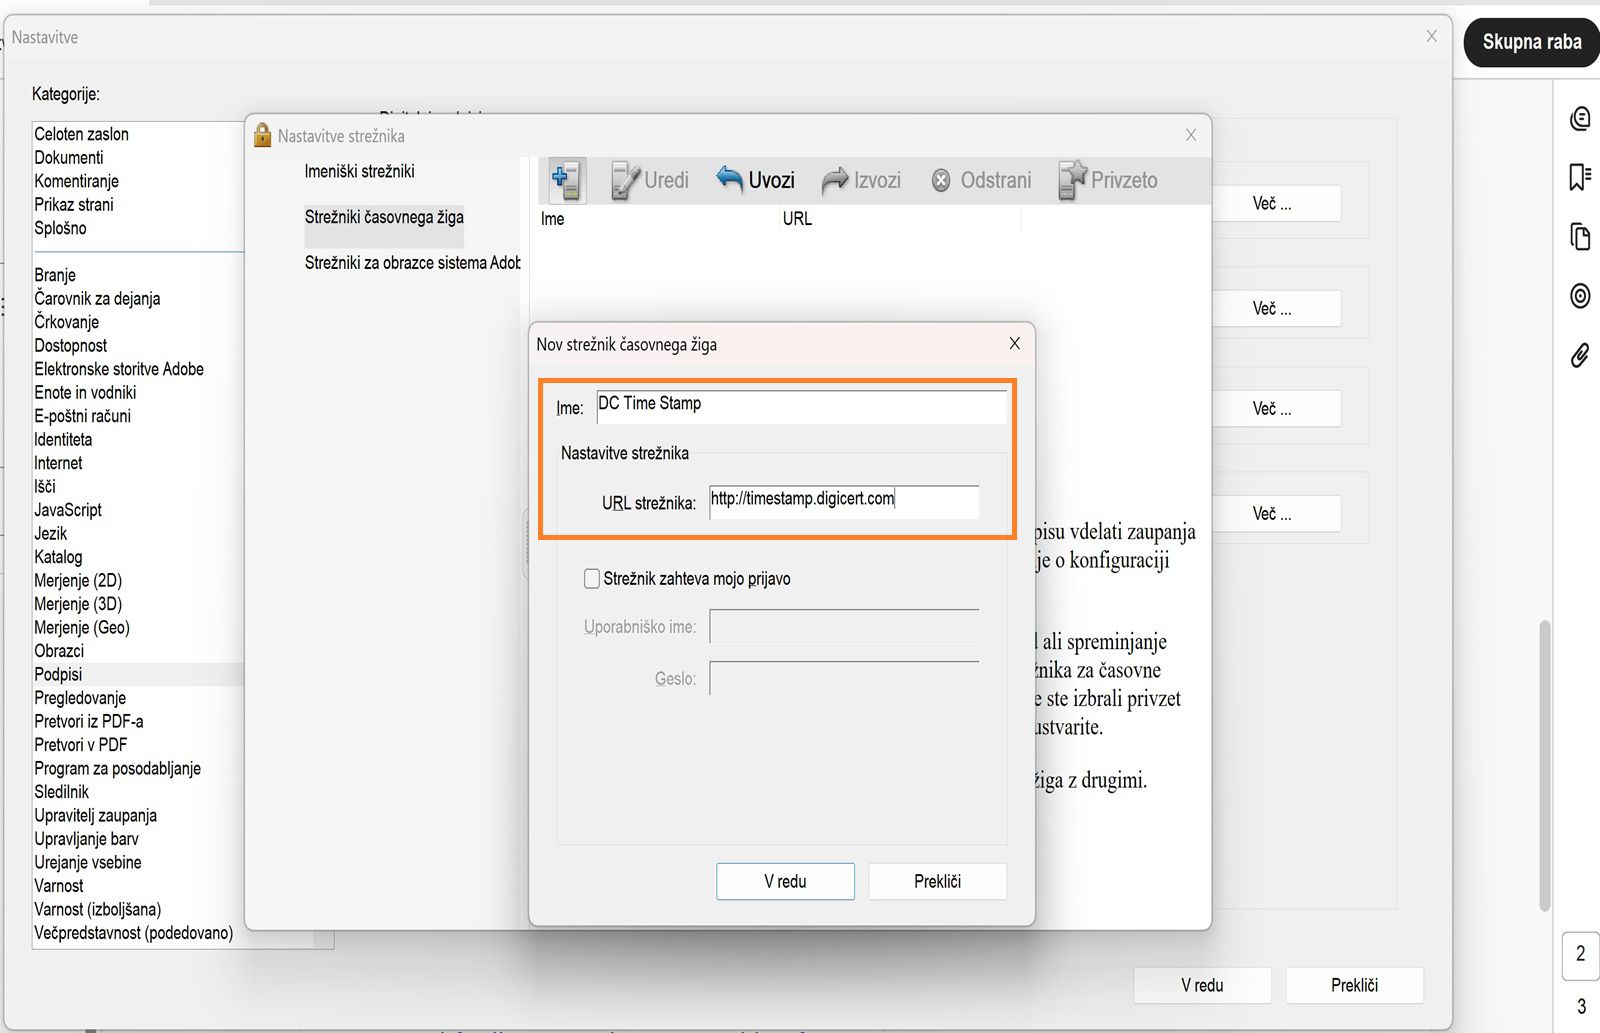1600x1033 pixels.
Task: Select E-poštni računi category
Action: 83,416
